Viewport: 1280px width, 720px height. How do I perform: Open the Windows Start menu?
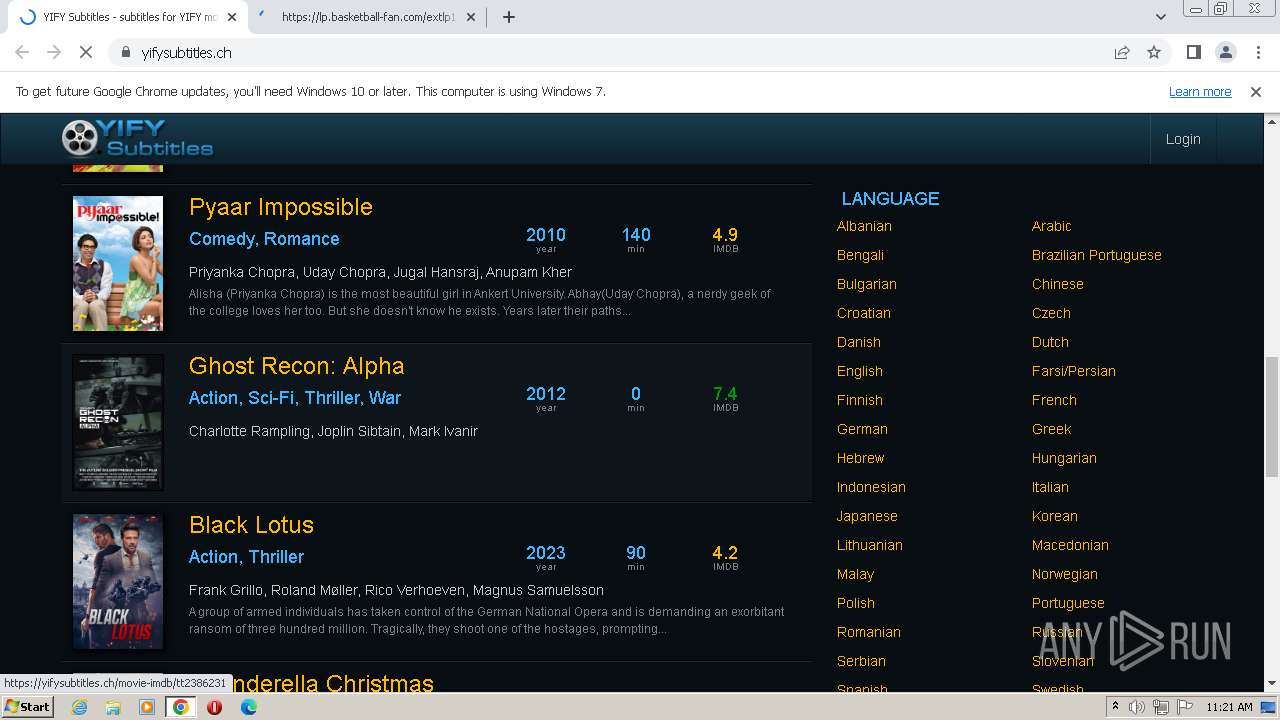pyautogui.click(x=27, y=707)
